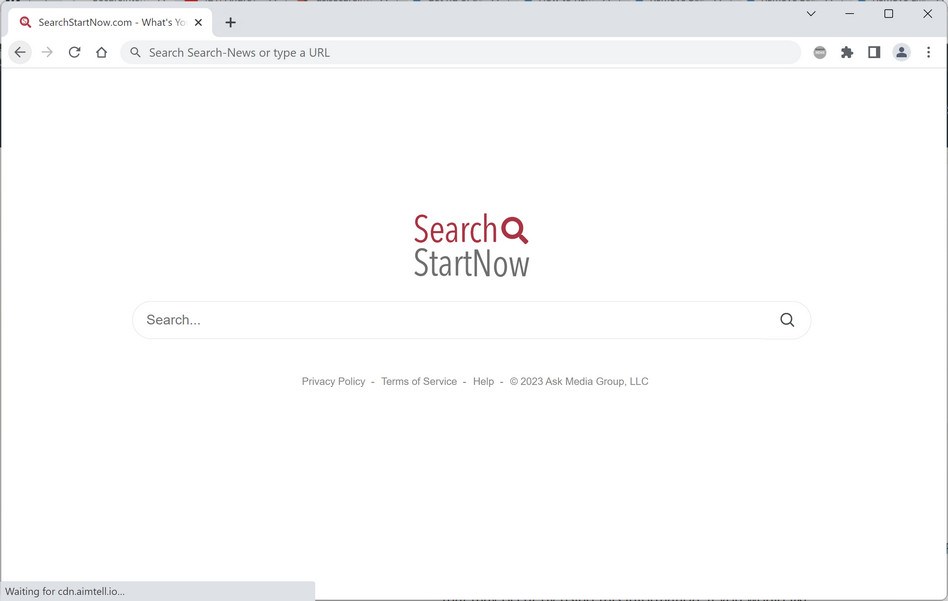Open the Extensions puzzle menu
The height and width of the screenshot is (601, 948).
click(847, 53)
